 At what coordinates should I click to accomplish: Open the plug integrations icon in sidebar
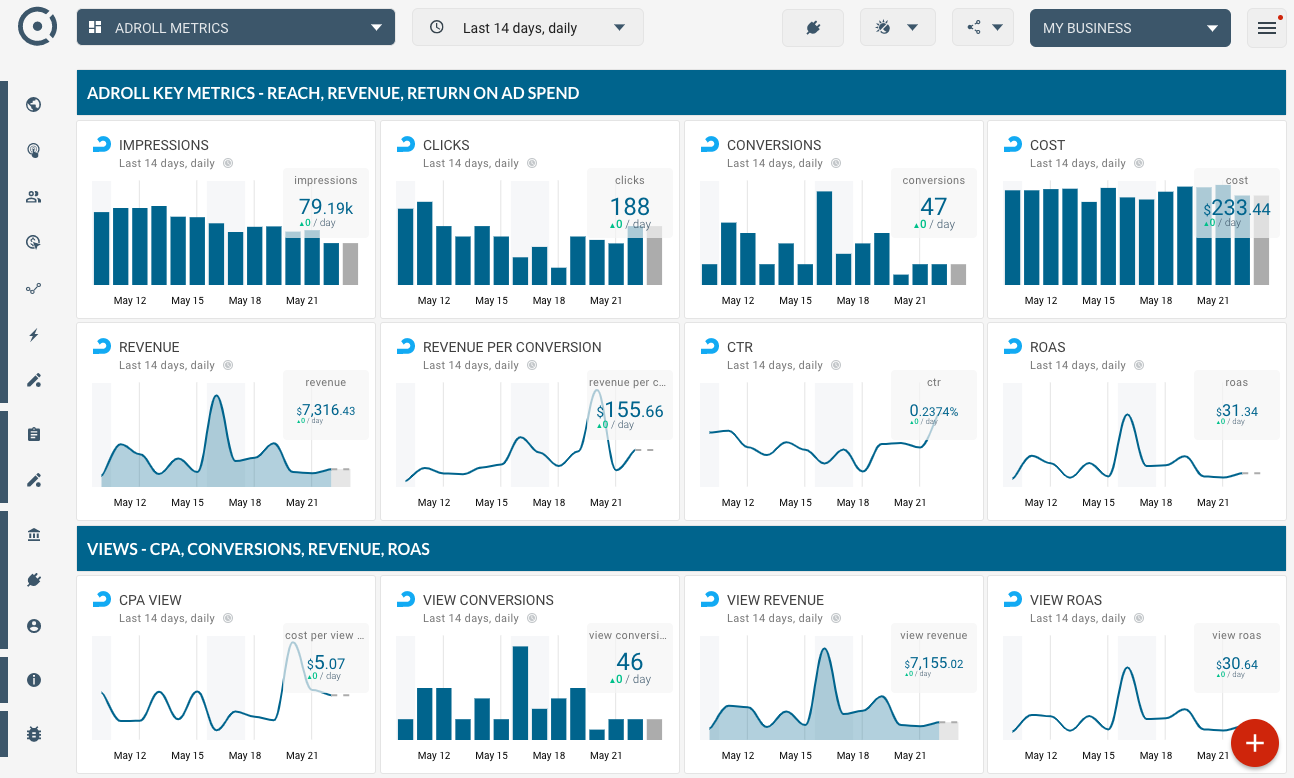click(34, 580)
